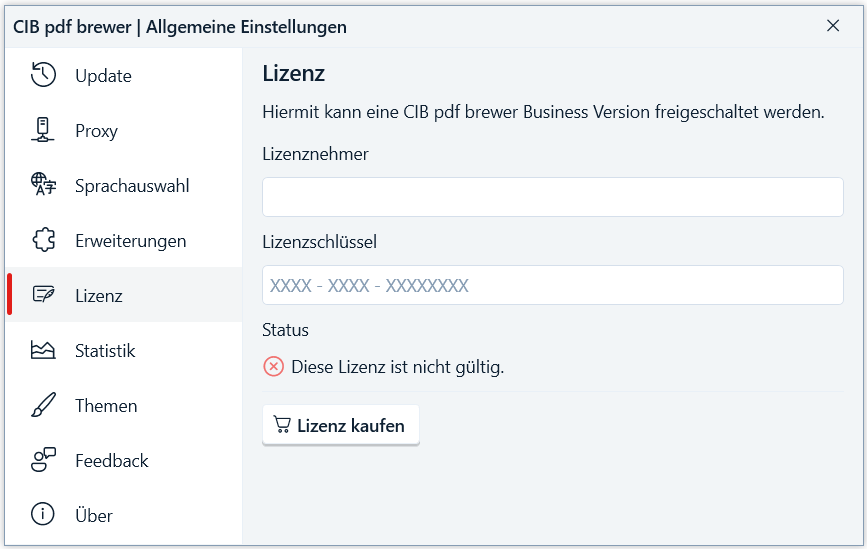Click the Sprachauswahl globe translate icon
Image resolution: width=867 pixels, height=549 pixels.
pyautogui.click(x=43, y=184)
